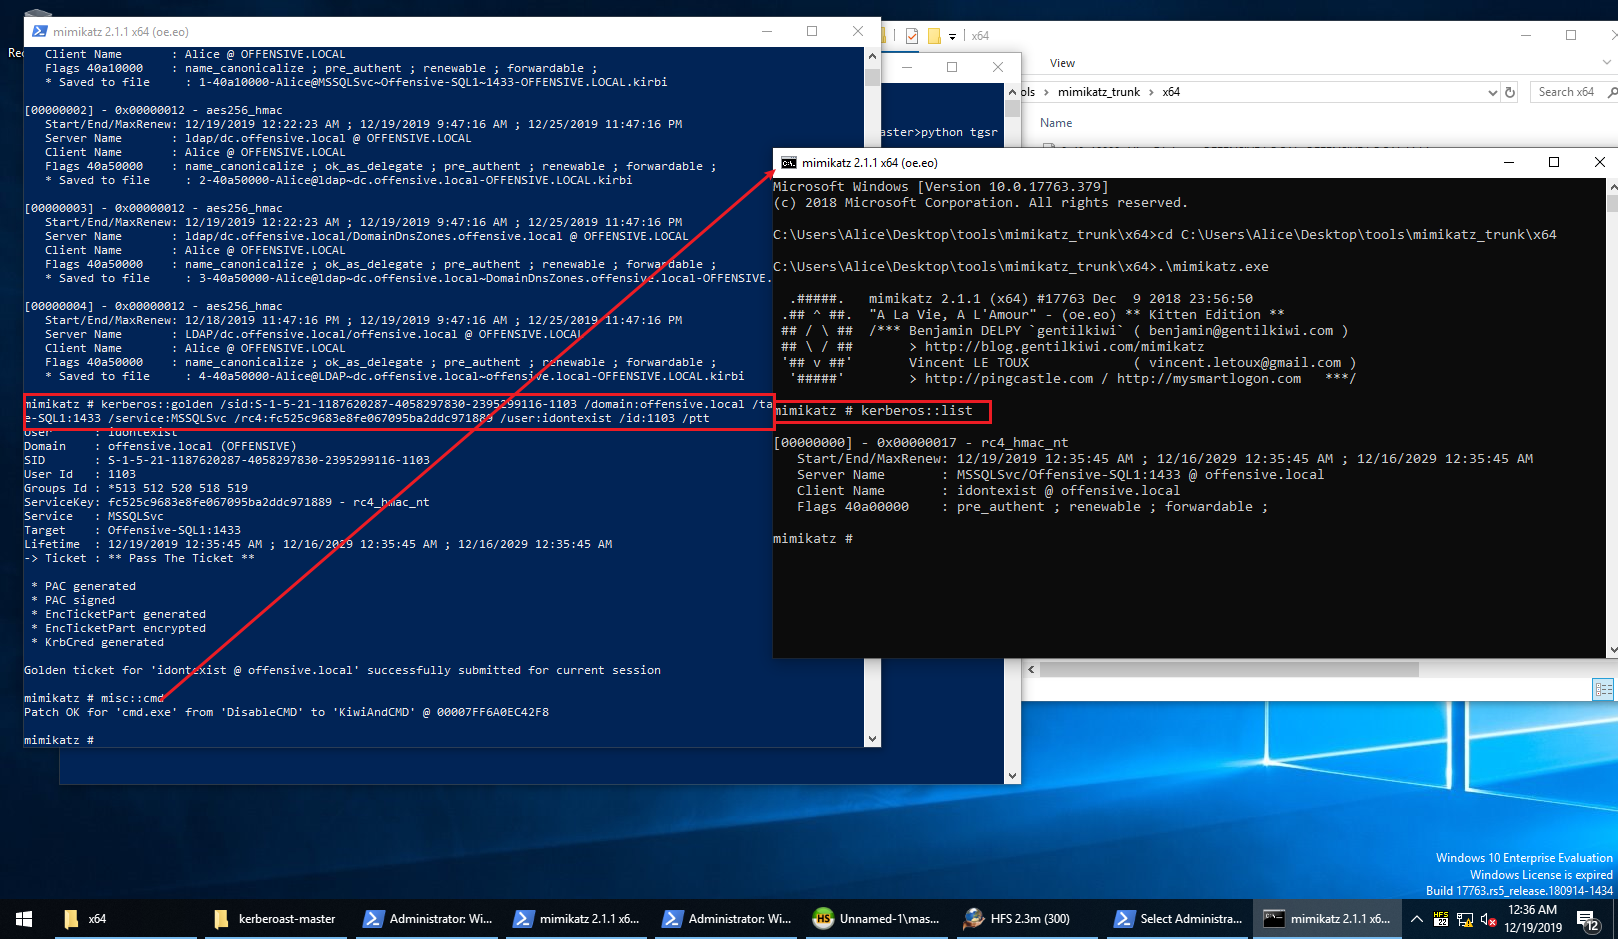This screenshot has height=939, width=1618.
Task: Open the View tab in File Explorer
Action: click(1062, 63)
